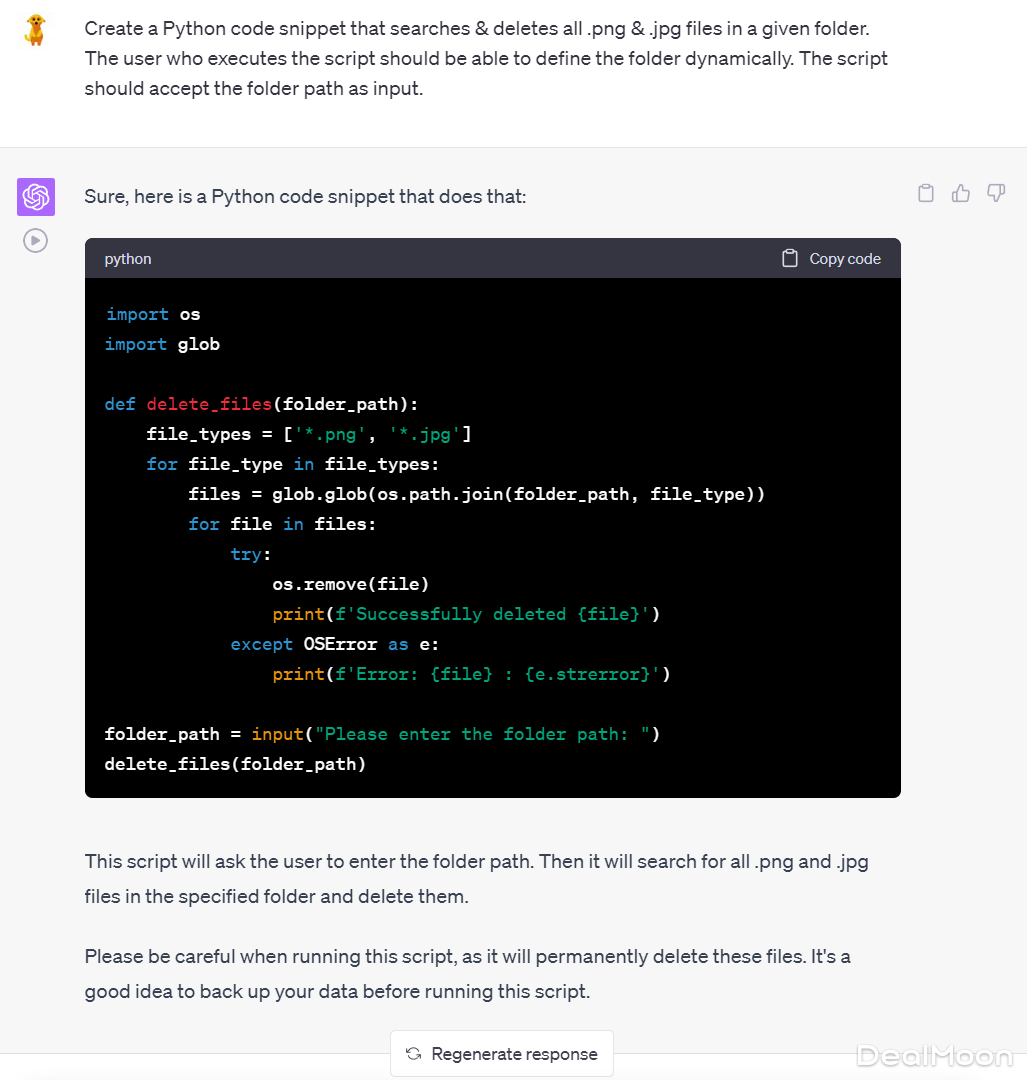Image resolution: width=1027 pixels, height=1080 pixels.
Task: Click the 'import glob' code line
Action: 162,344
